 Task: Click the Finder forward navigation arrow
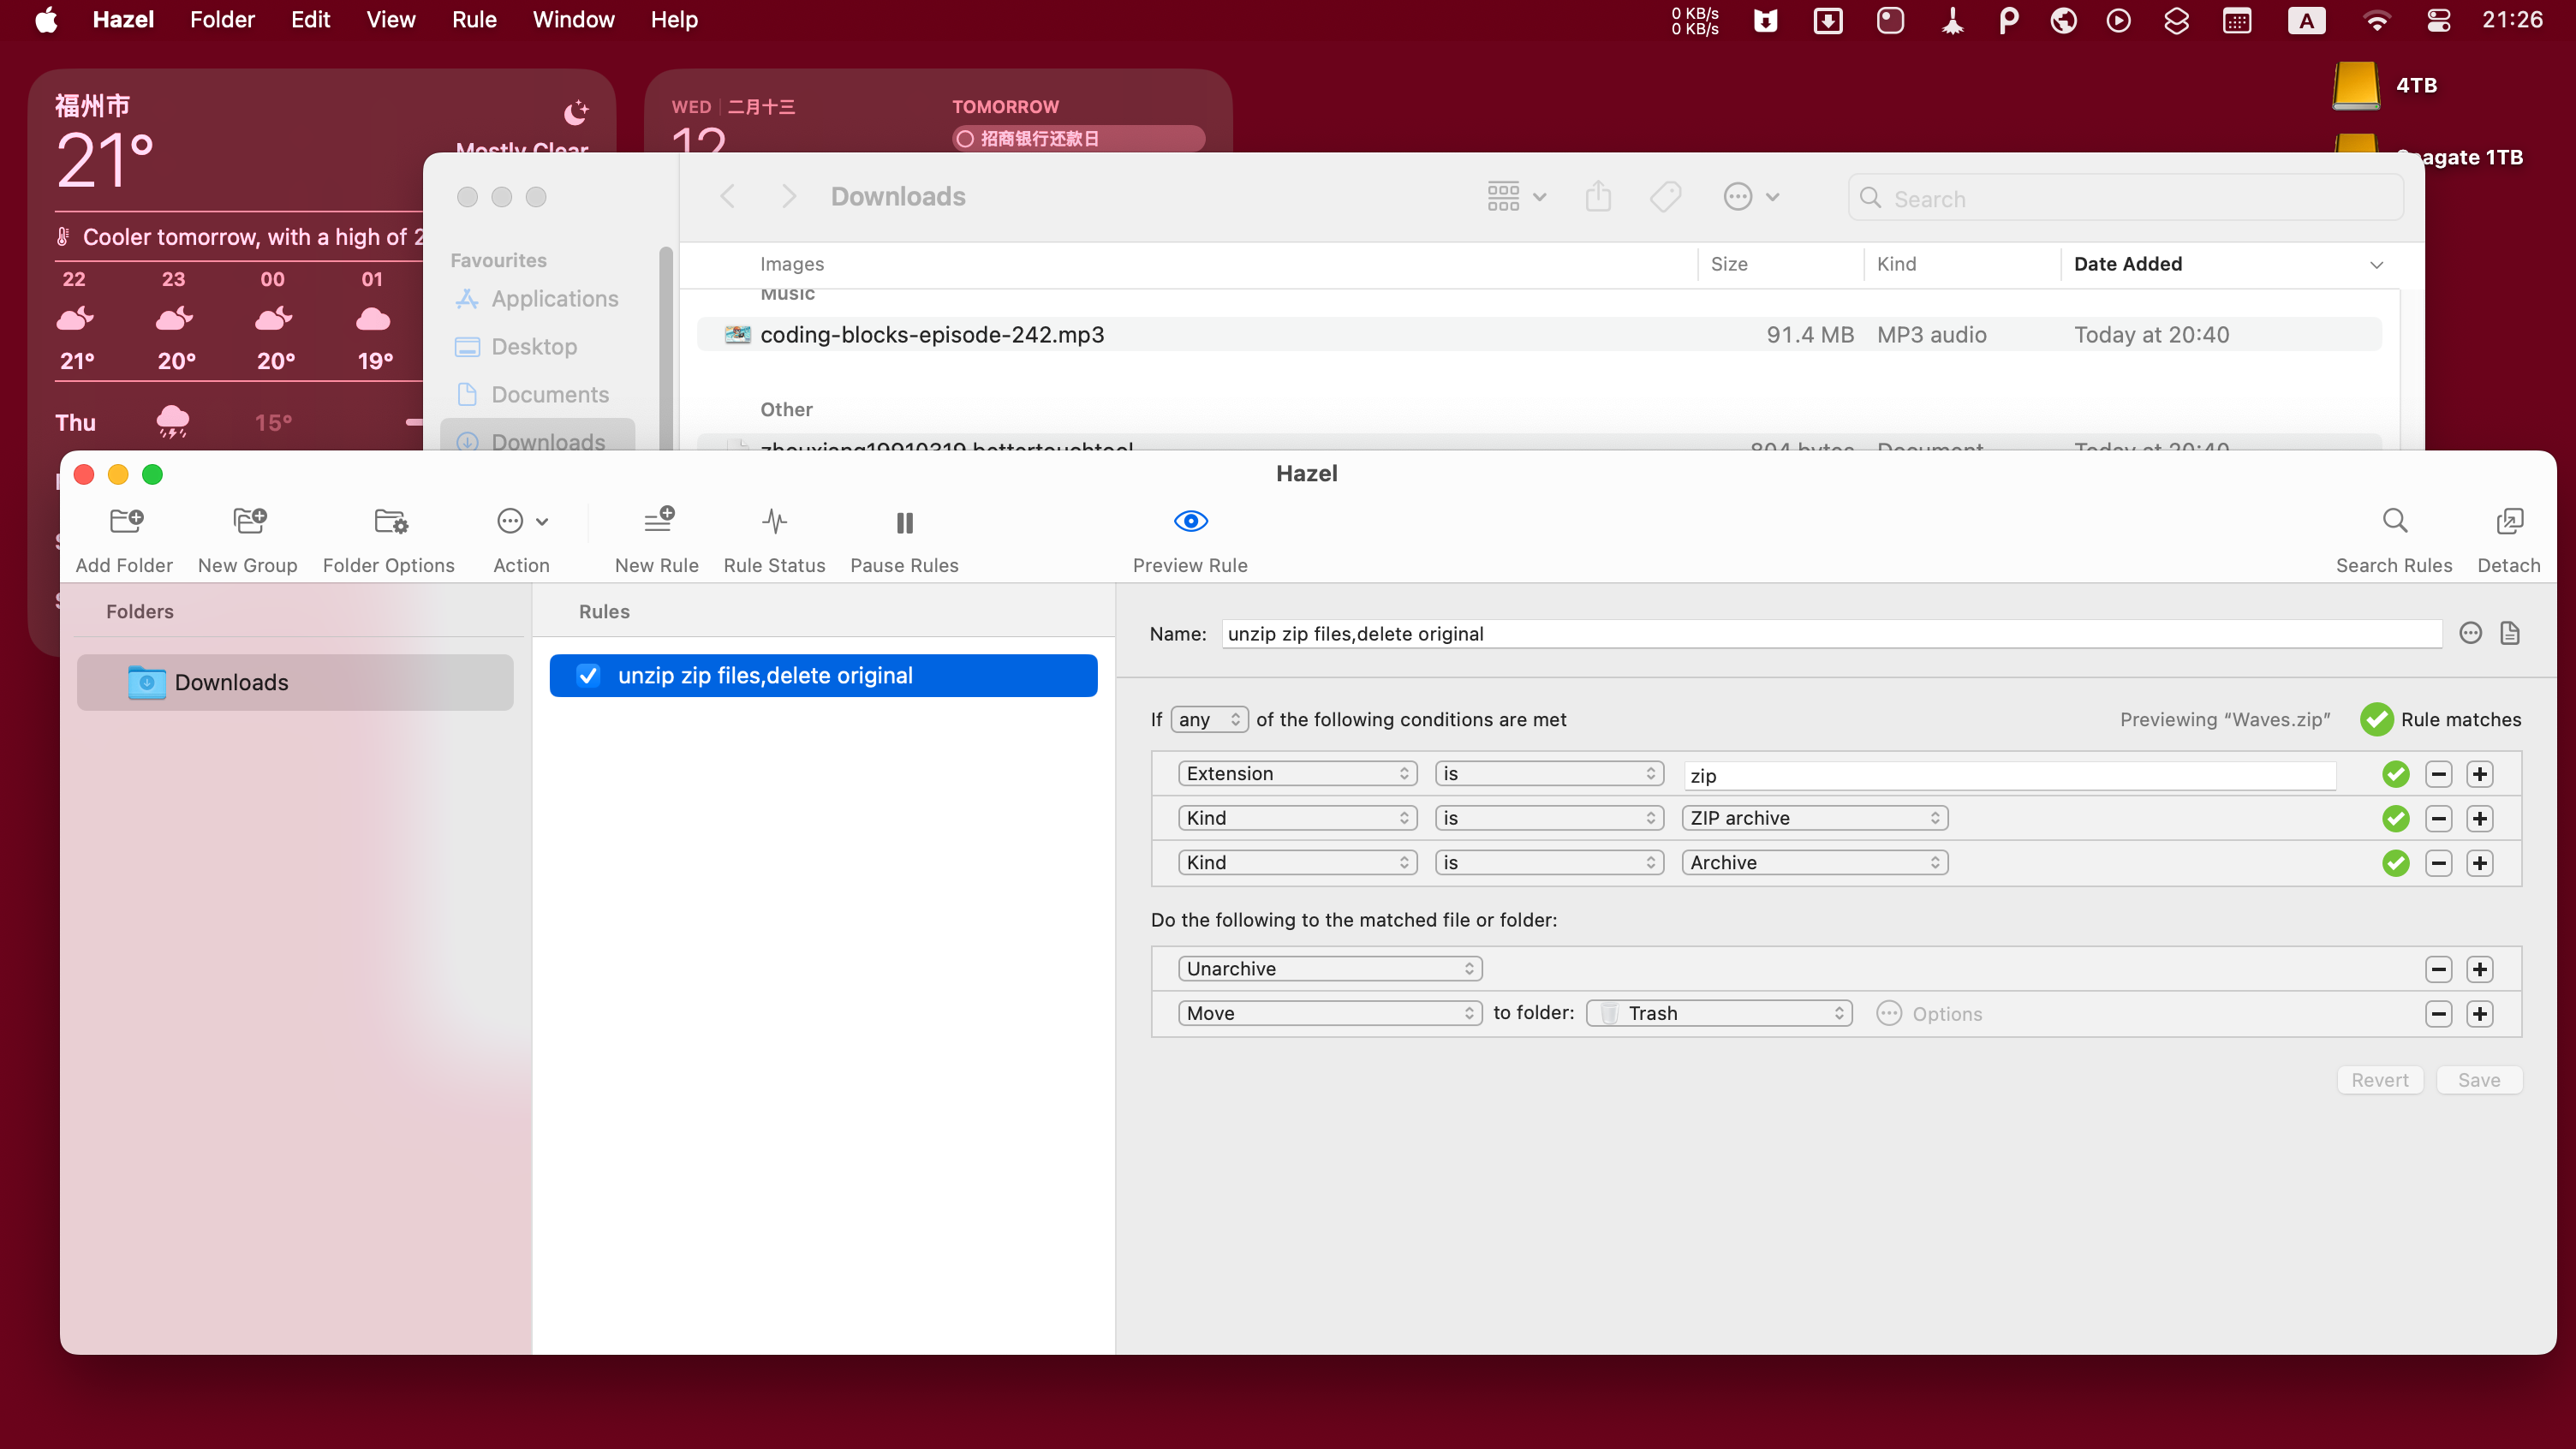pyautogui.click(x=789, y=197)
